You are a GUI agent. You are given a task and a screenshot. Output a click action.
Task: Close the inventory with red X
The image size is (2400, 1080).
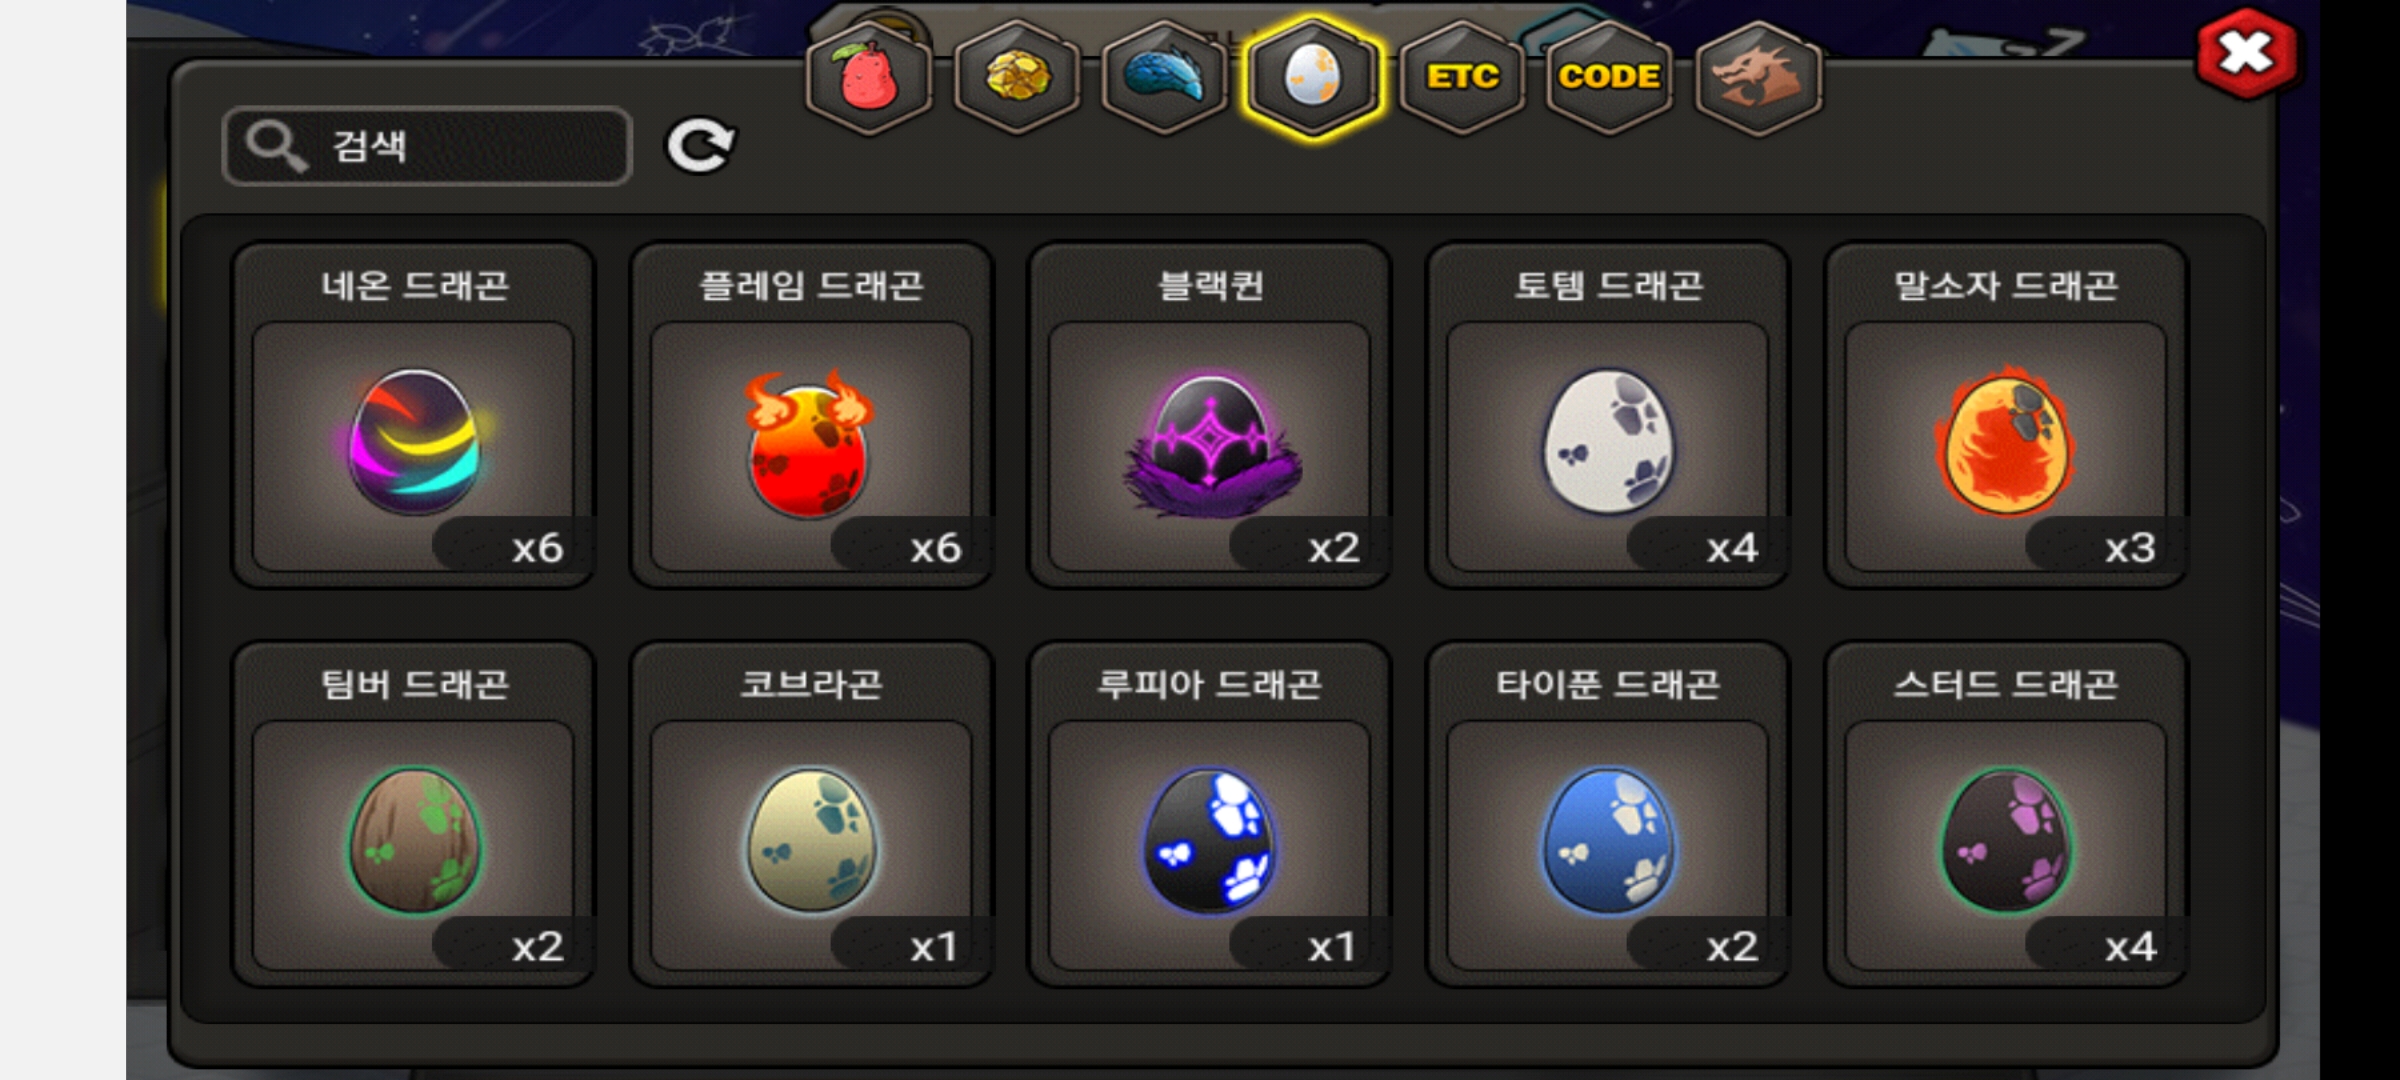2247,54
